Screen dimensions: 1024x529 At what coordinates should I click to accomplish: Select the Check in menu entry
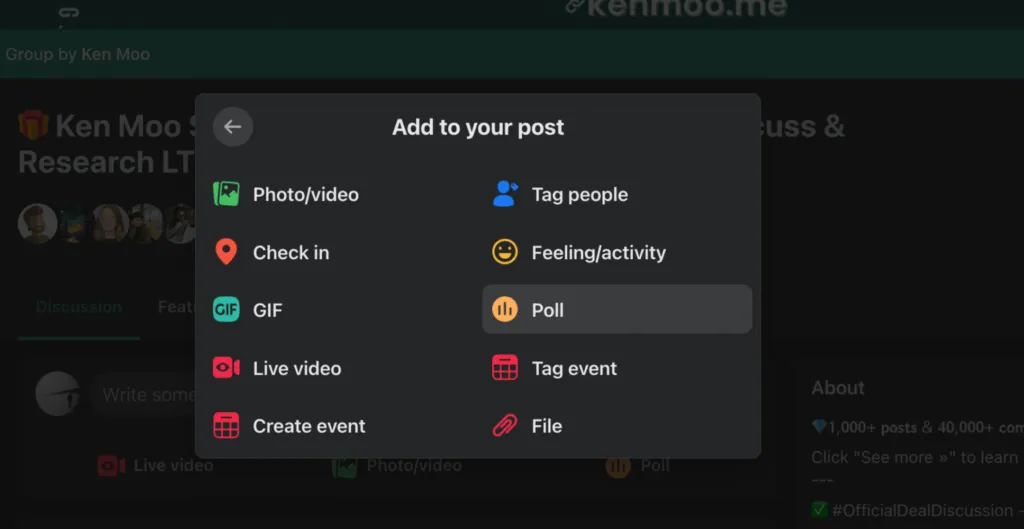pos(291,253)
